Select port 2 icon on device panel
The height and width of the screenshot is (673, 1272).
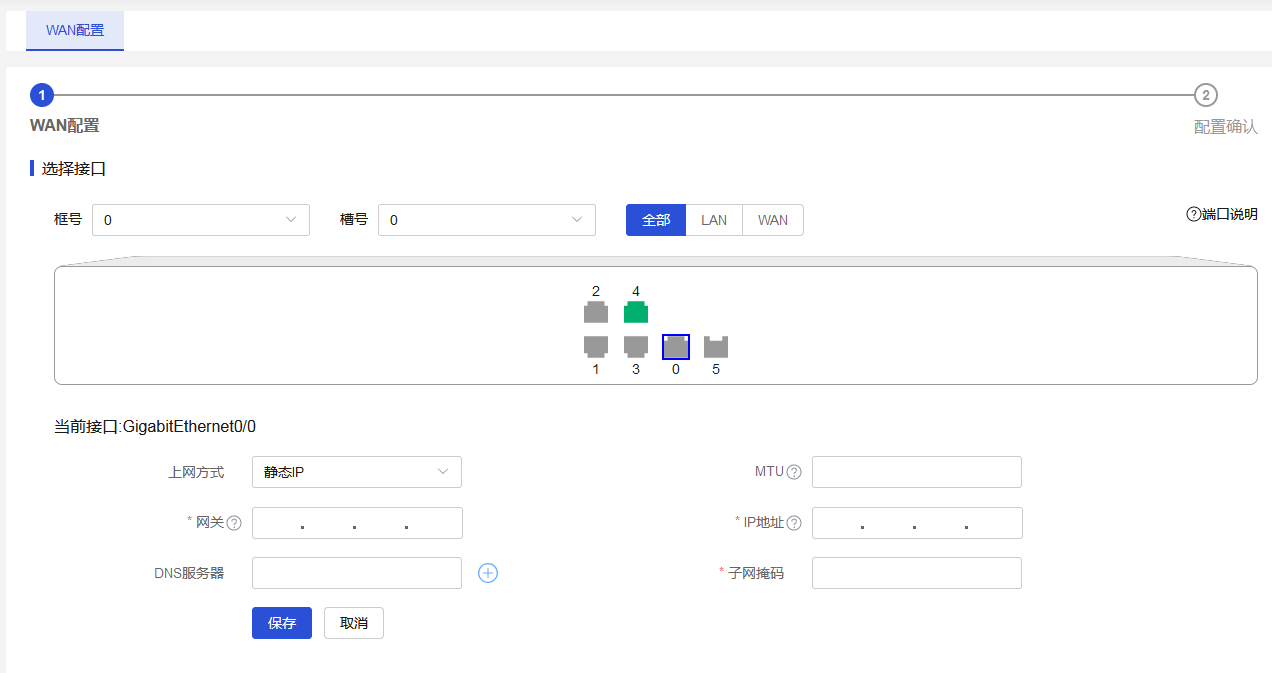tap(596, 313)
